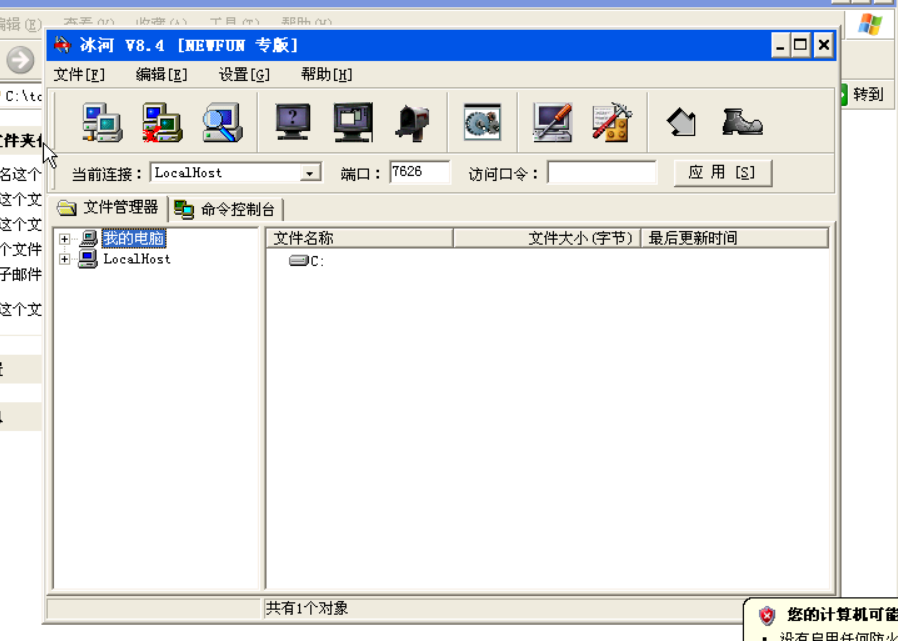Open the 帮助[H] menu
This screenshot has width=898, height=641.
point(326,74)
